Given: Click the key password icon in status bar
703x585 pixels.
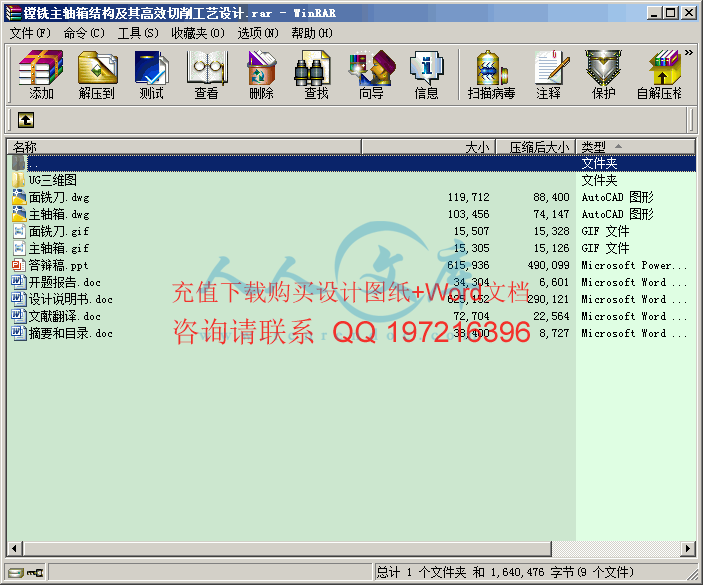Looking at the screenshot, I should [35, 572].
